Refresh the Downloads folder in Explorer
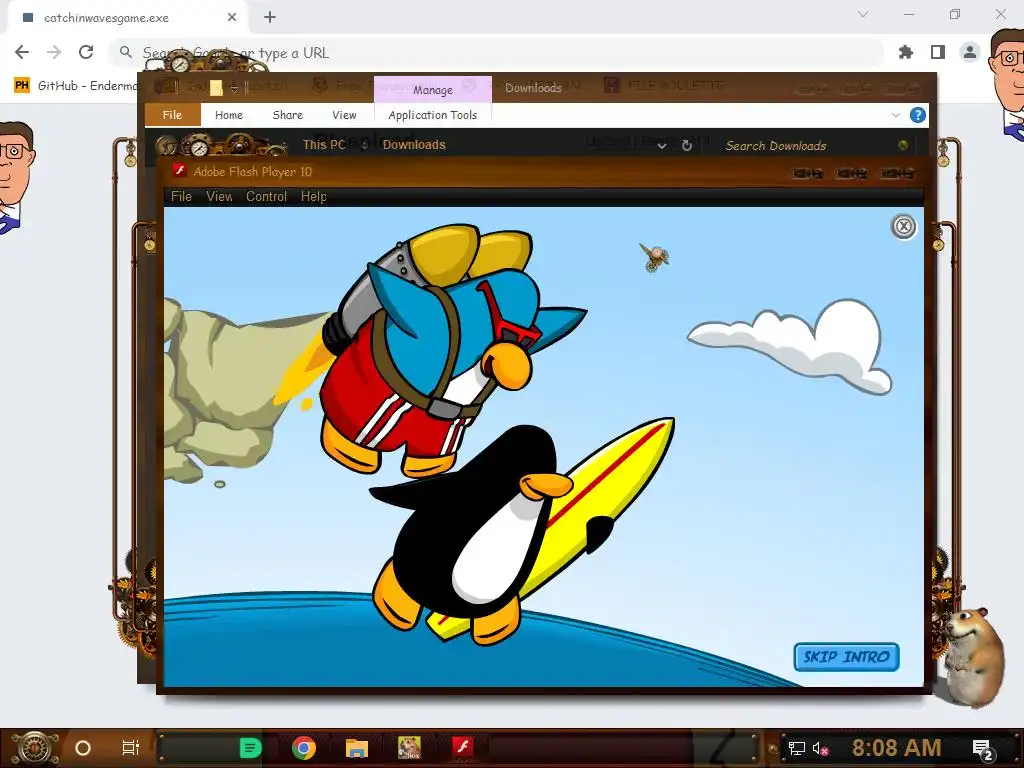The height and width of the screenshot is (768, 1024). 687,146
